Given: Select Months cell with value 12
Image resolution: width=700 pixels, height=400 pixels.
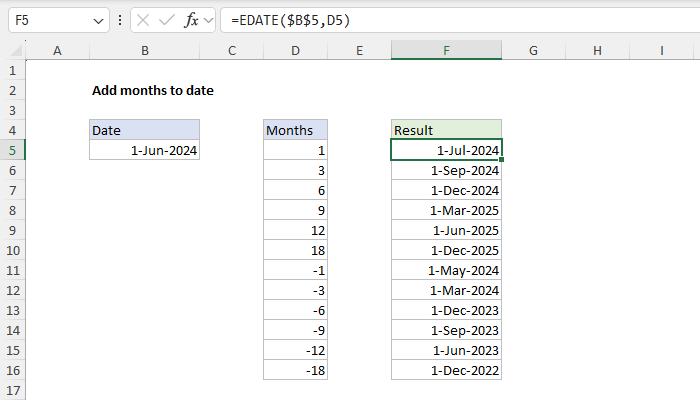Looking at the screenshot, I should pos(296,230).
